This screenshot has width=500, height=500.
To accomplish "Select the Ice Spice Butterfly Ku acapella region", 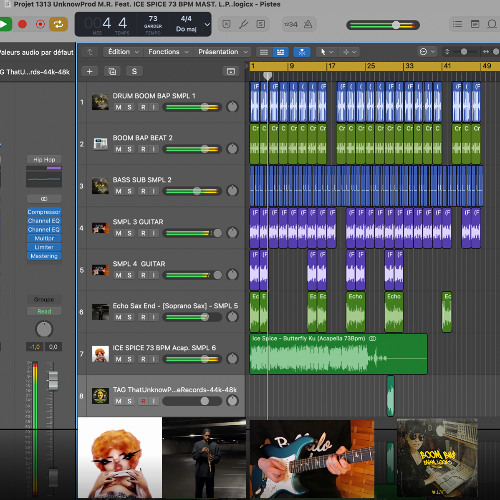I will [x=338, y=354].
